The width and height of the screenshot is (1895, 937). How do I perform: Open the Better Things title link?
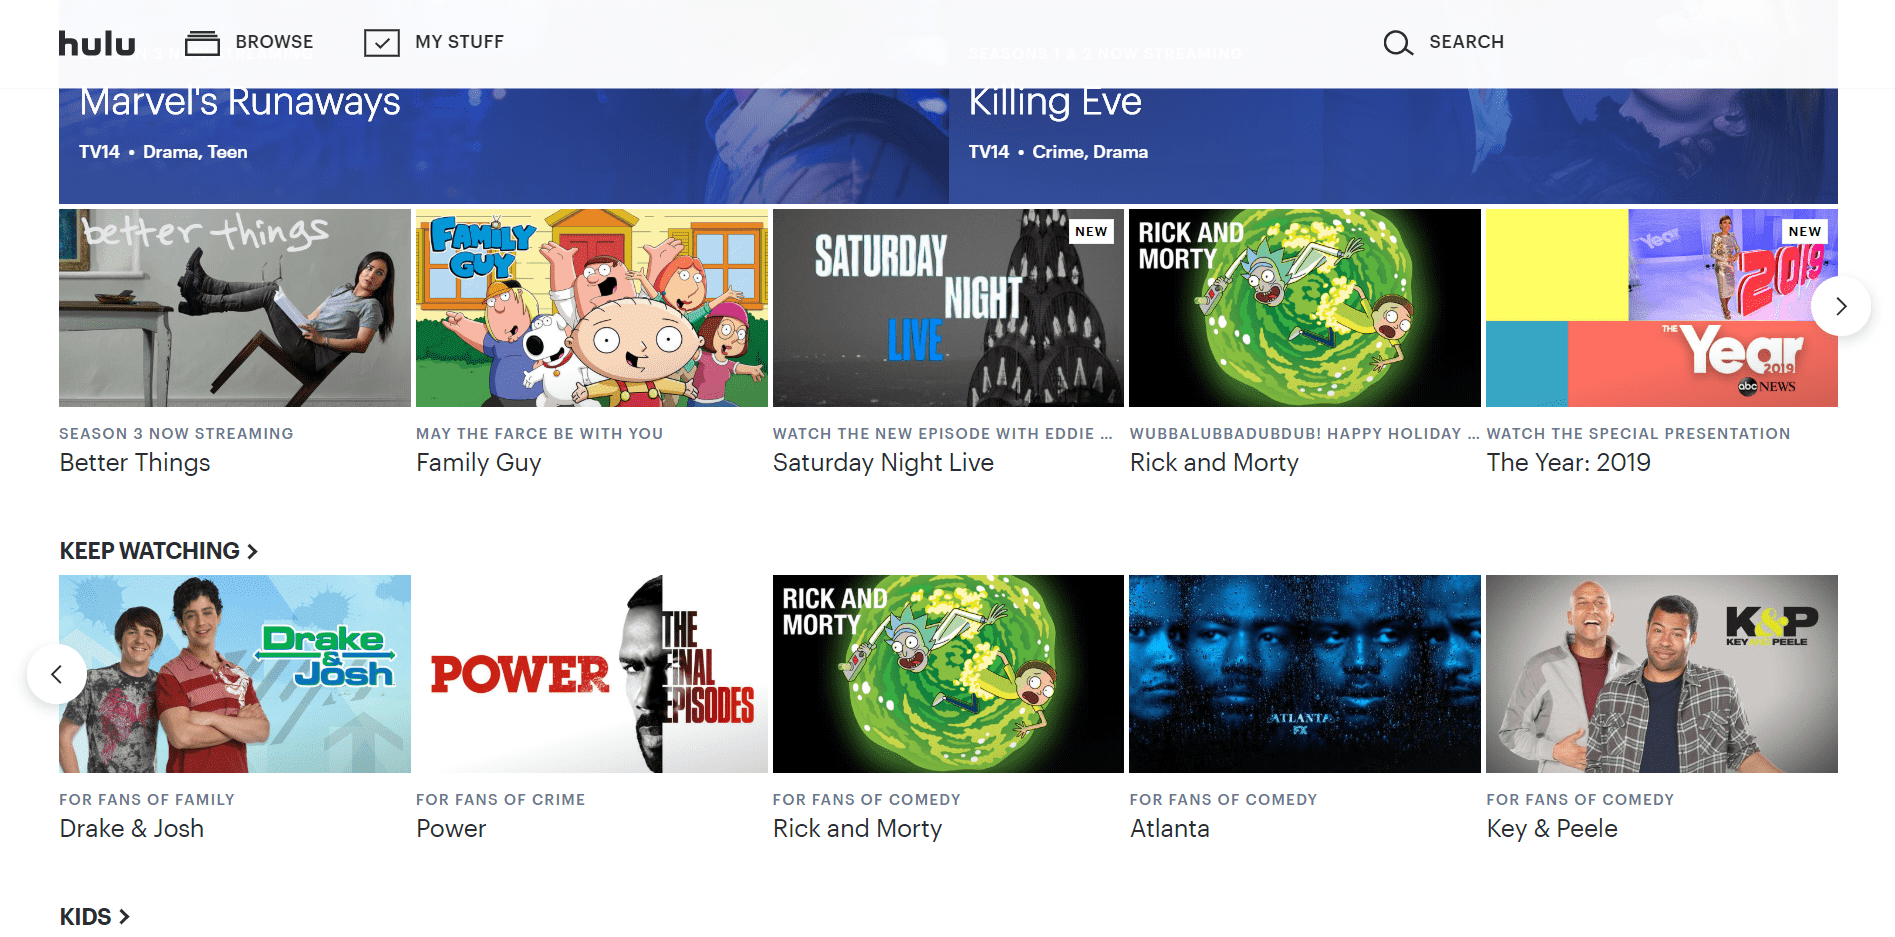tap(135, 463)
